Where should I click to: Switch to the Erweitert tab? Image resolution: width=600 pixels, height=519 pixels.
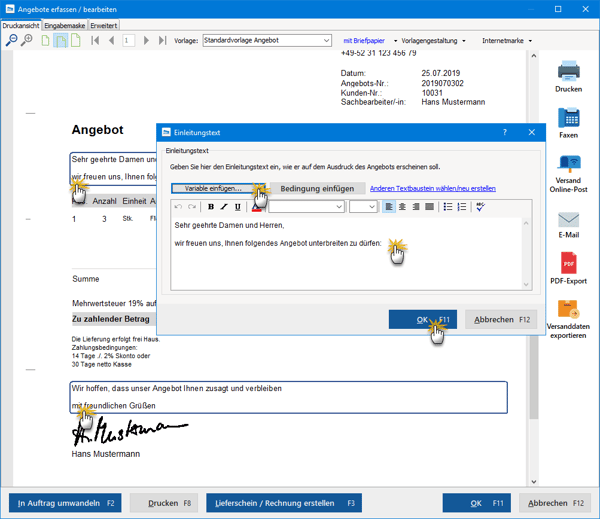(103, 24)
